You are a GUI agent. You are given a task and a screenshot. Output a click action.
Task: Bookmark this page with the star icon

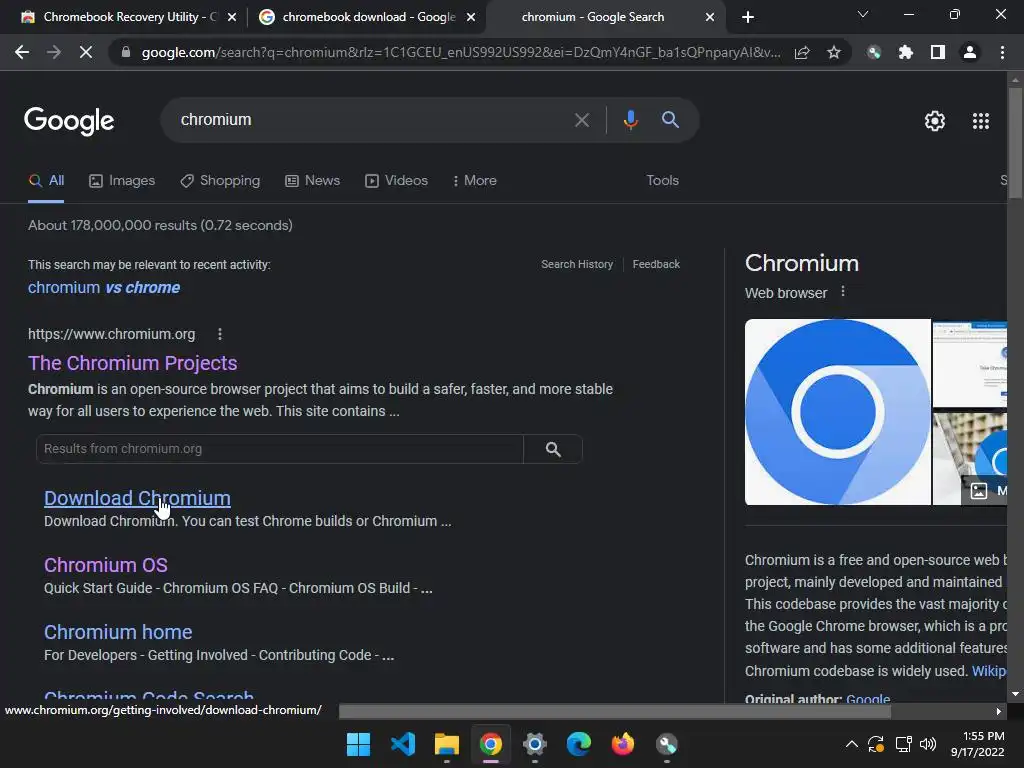click(833, 52)
